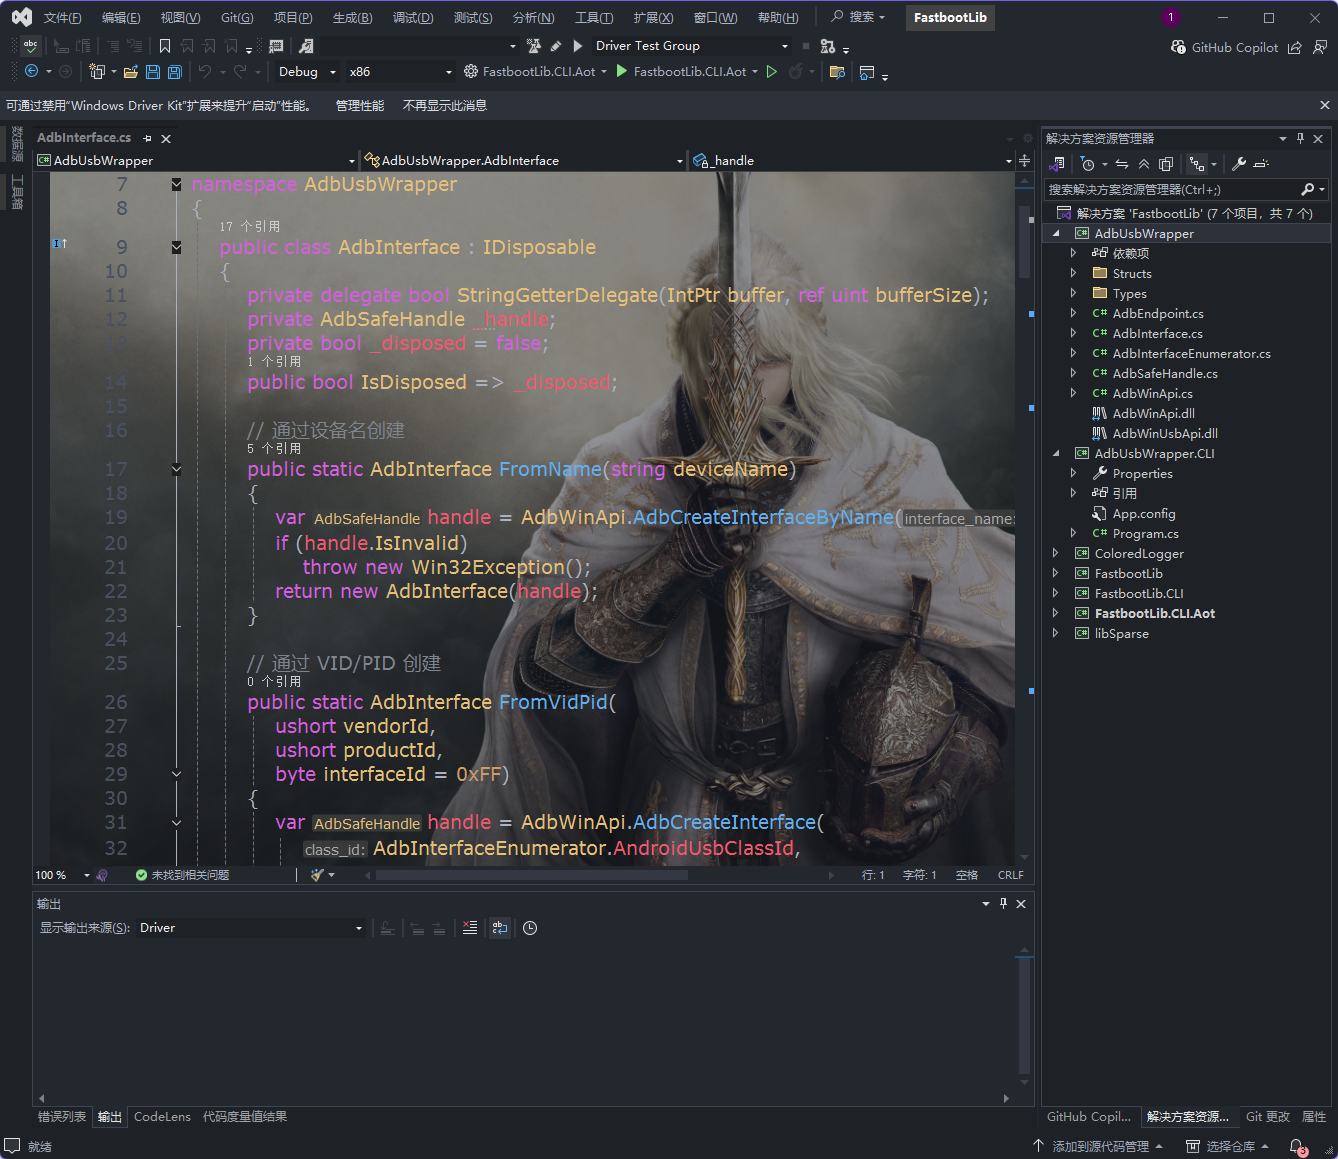Click the pending changes filter clock icon
Image resolution: width=1338 pixels, height=1159 pixels.
point(1089,163)
